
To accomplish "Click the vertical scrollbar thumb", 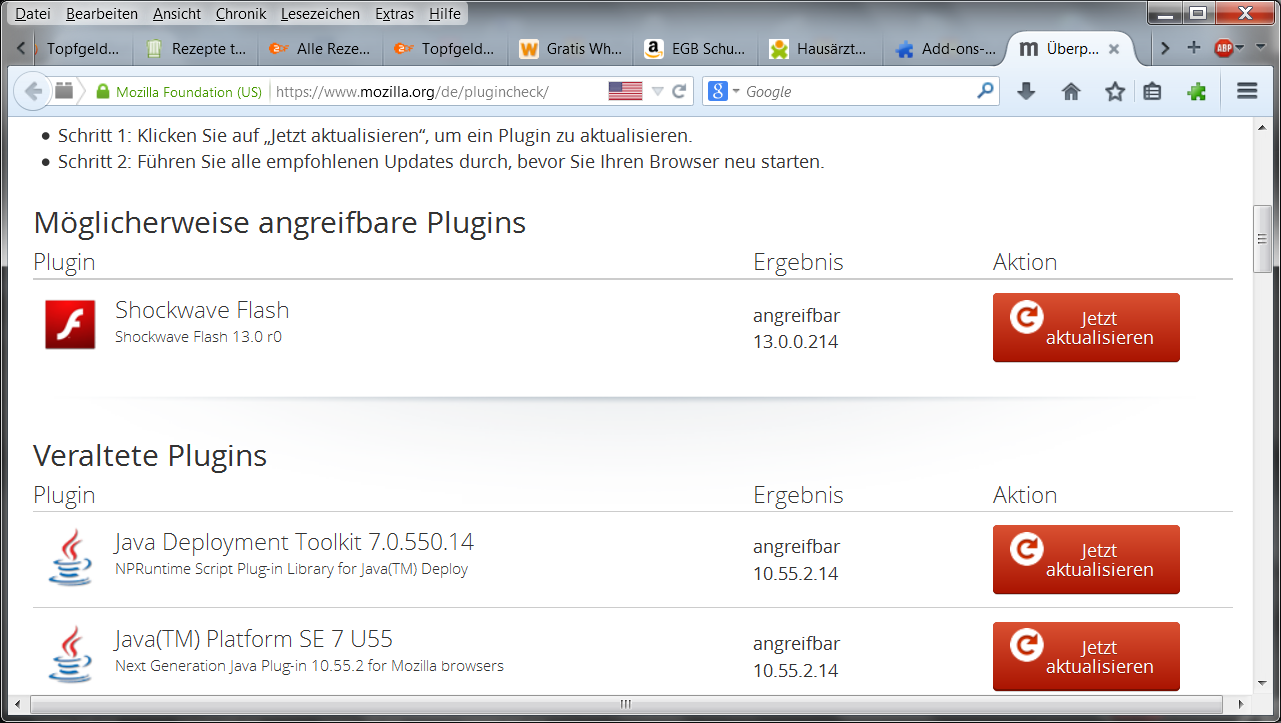I will pos(1263,239).
